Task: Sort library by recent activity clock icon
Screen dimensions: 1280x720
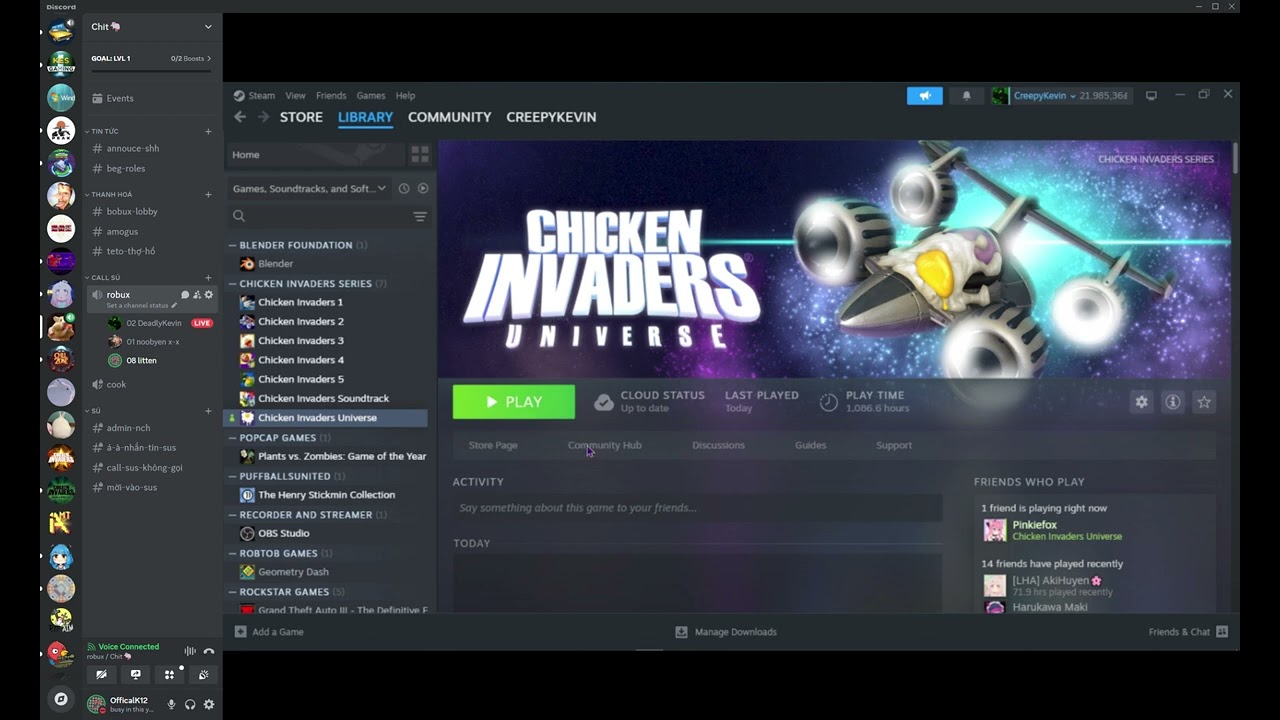Action: (x=404, y=188)
